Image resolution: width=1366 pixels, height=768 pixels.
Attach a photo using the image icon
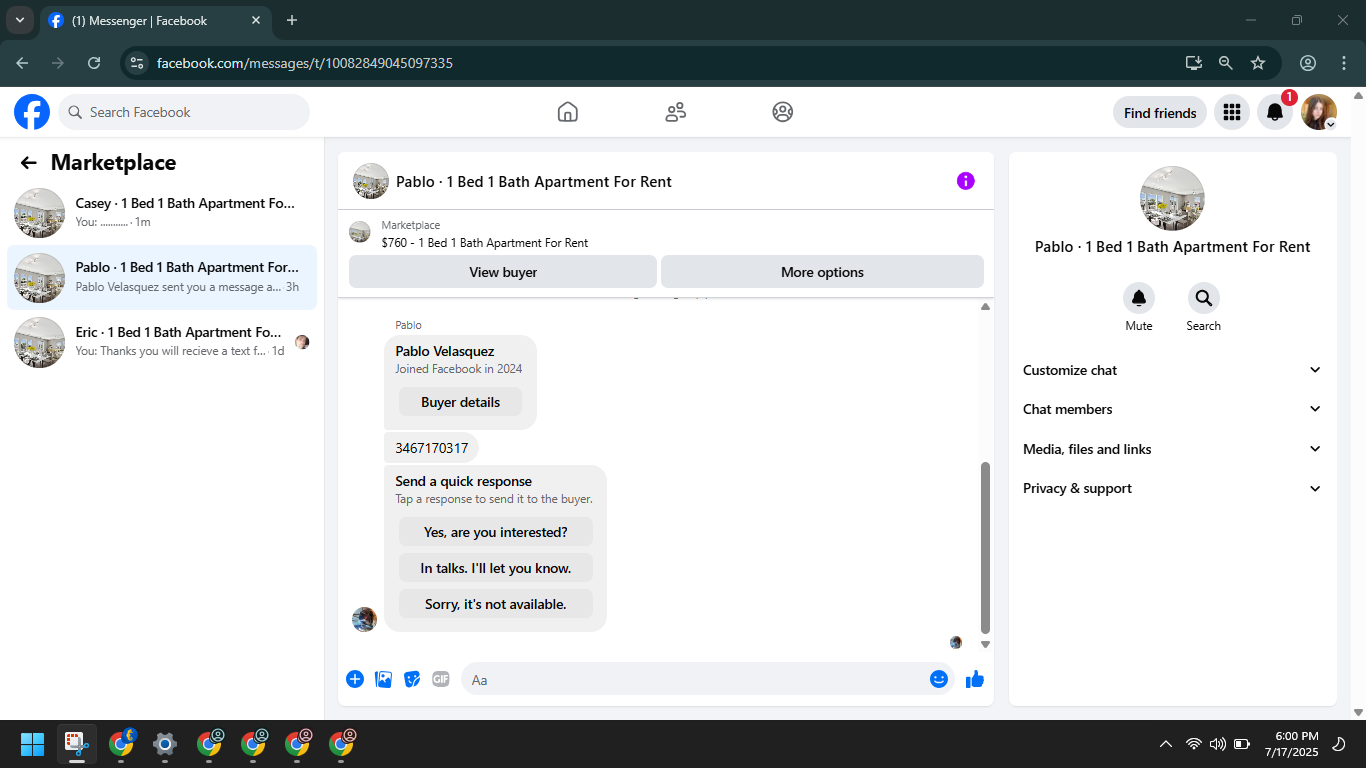[383, 679]
